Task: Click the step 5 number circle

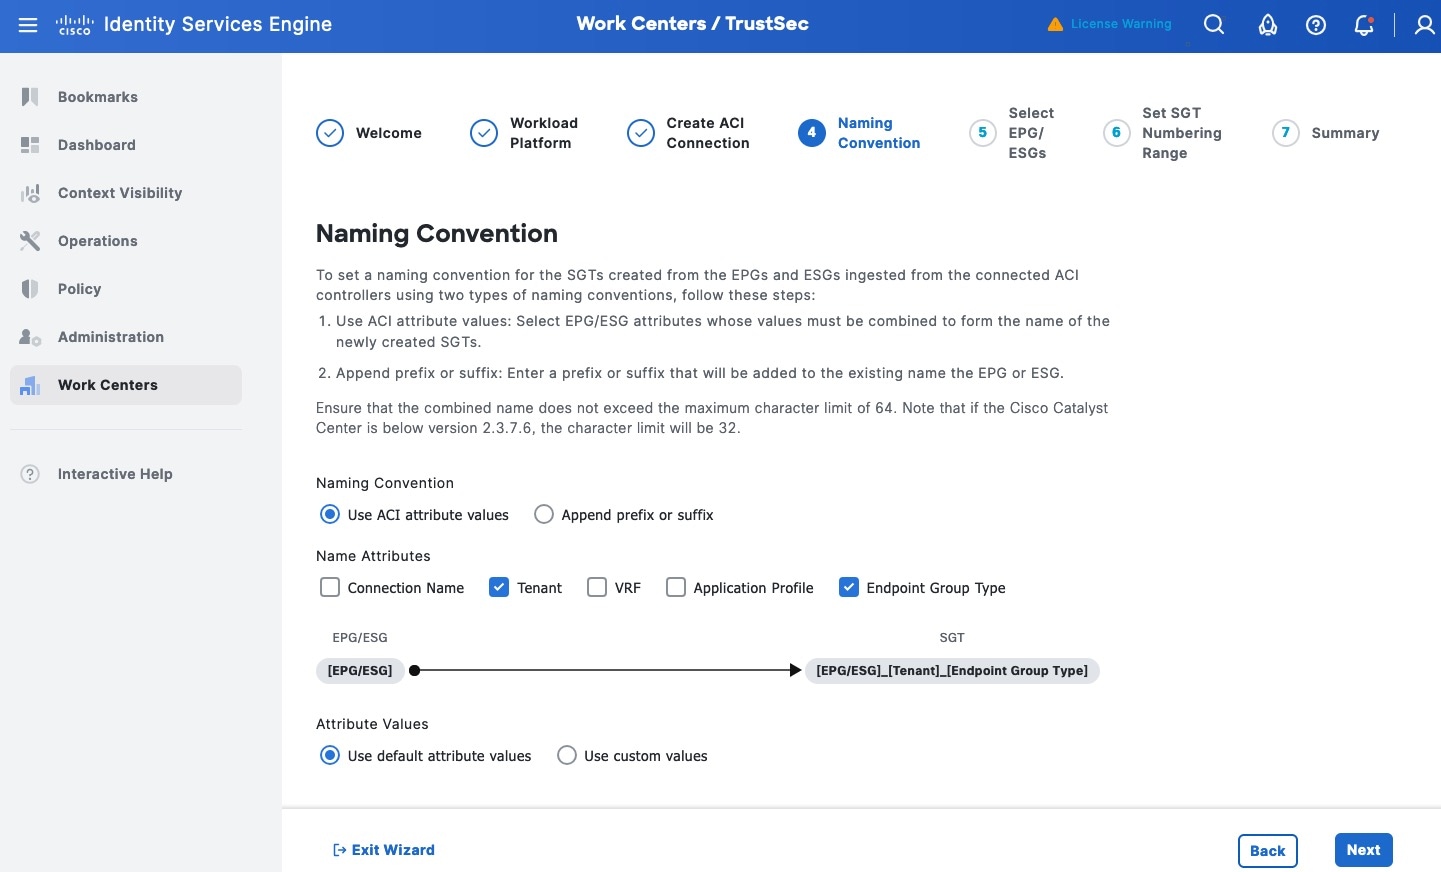Action: coord(983,133)
